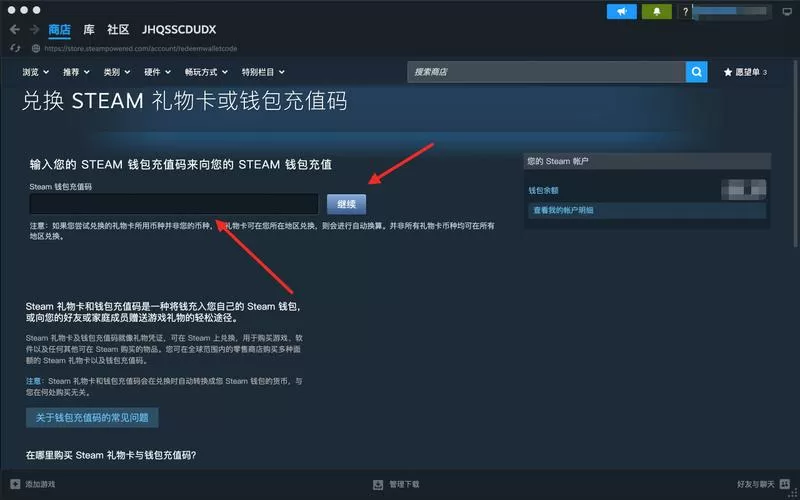Open 关于钱包充值码的常见问题 button

[x=92, y=417]
